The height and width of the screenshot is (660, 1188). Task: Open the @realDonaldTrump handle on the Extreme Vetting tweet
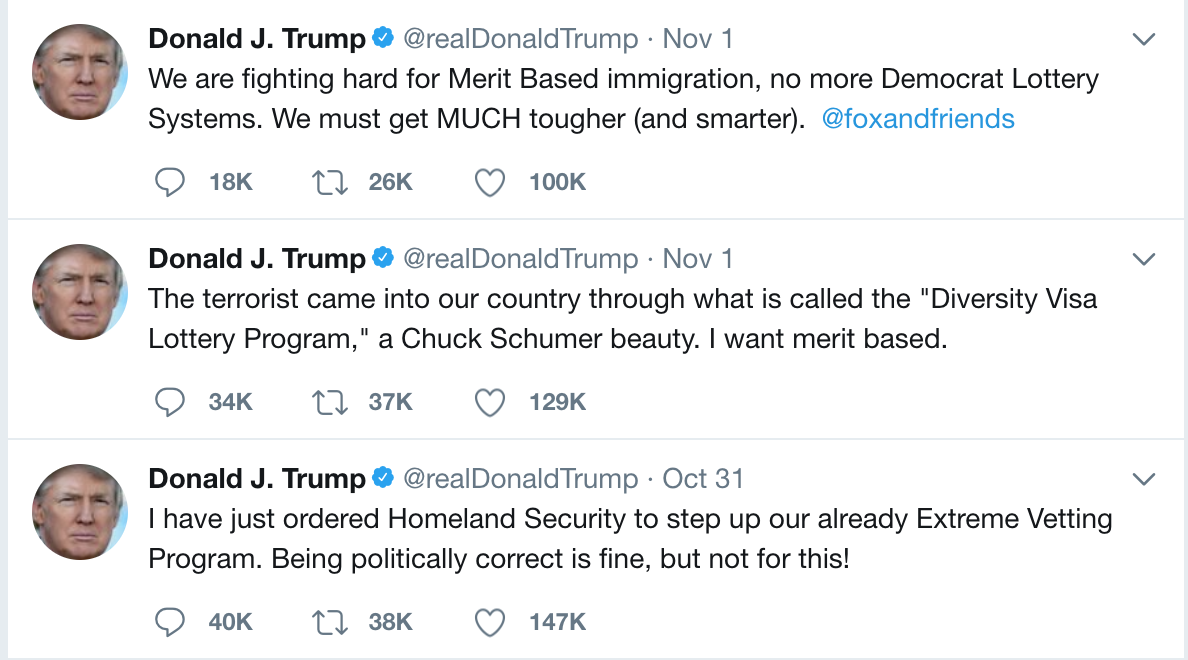point(520,479)
